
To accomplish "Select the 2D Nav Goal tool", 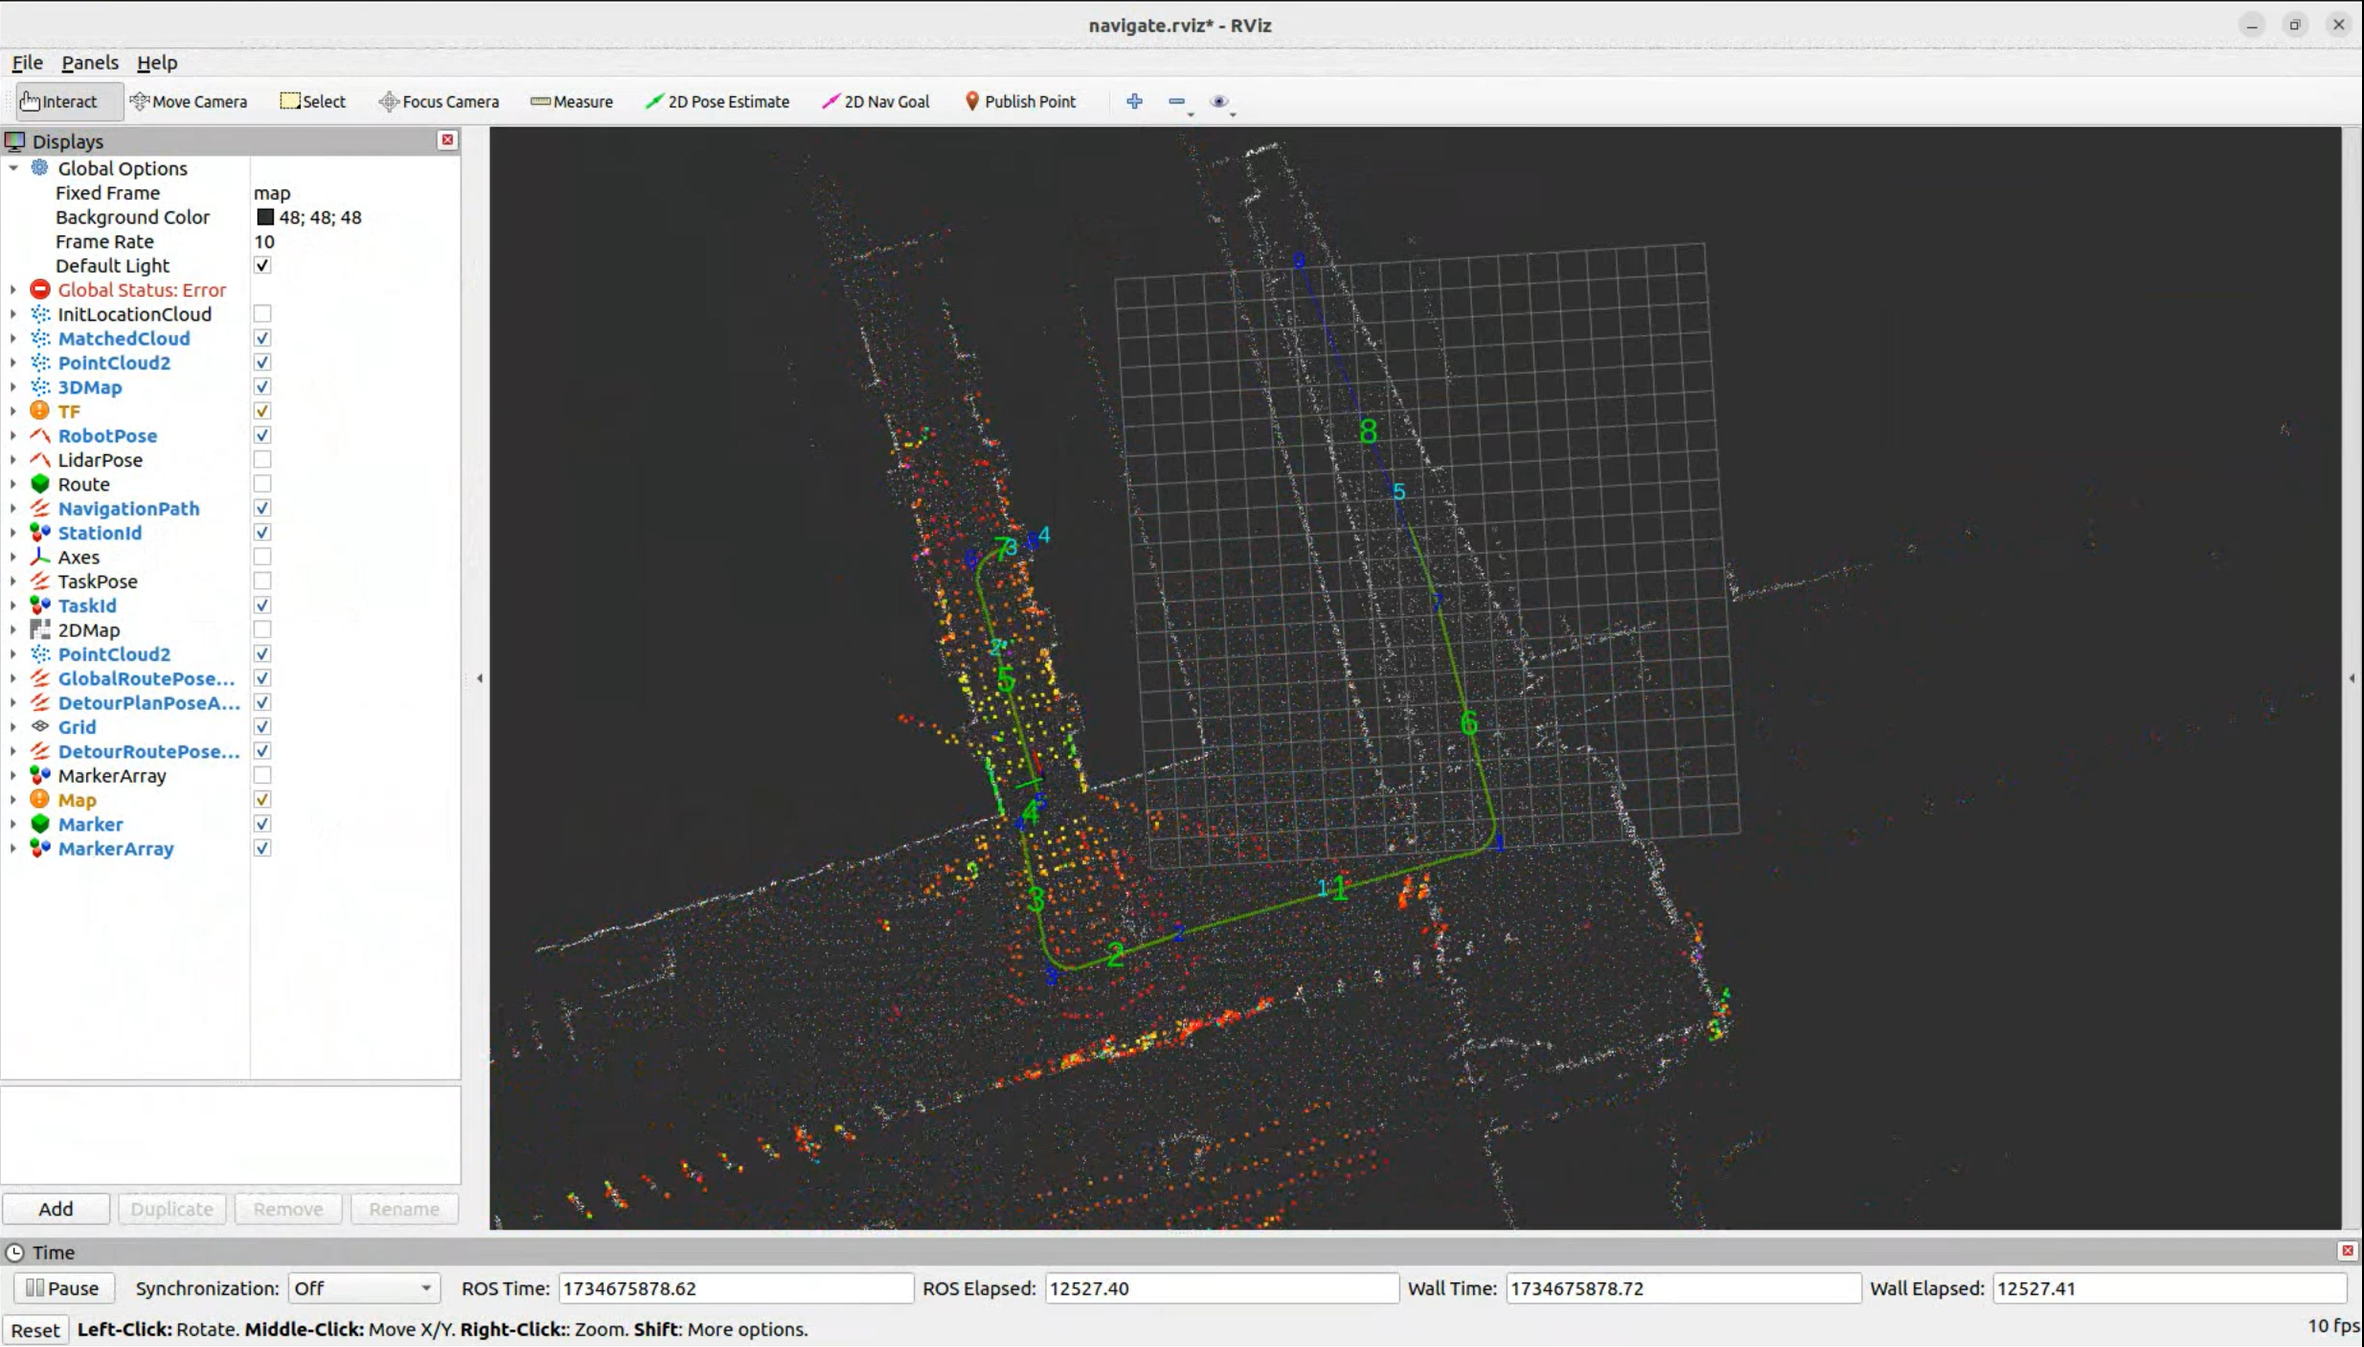I will [x=875, y=101].
